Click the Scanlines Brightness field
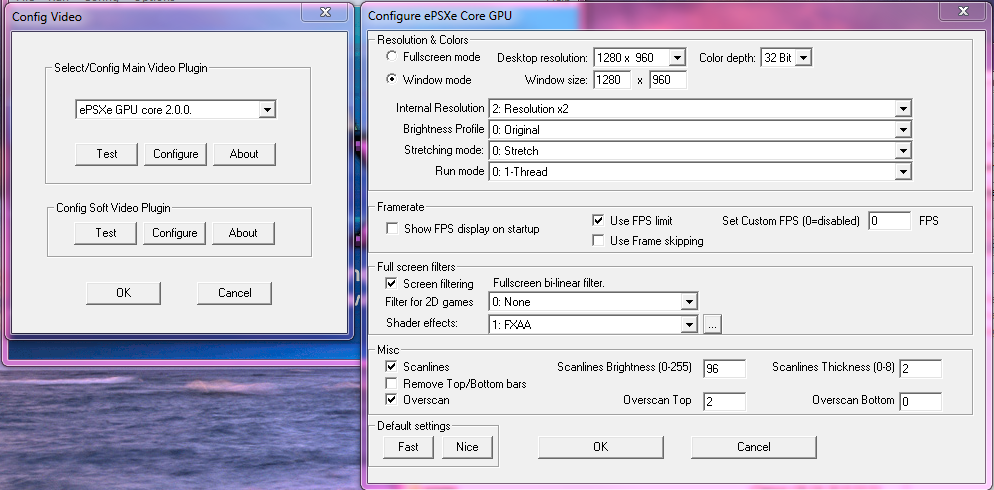This screenshot has height=490, width=994. point(725,368)
